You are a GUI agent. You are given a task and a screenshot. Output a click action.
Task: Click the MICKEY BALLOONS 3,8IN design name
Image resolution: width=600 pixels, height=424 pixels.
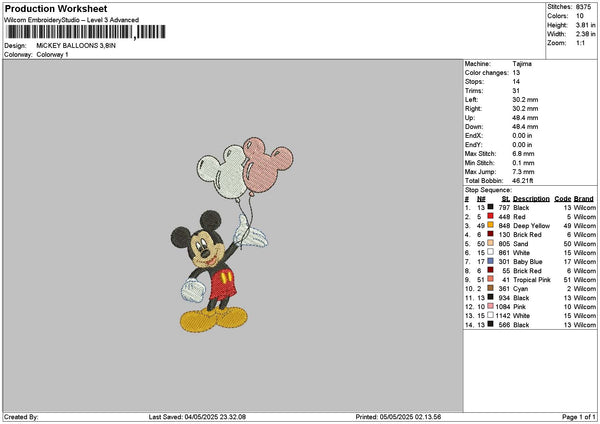(x=76, y=46)
